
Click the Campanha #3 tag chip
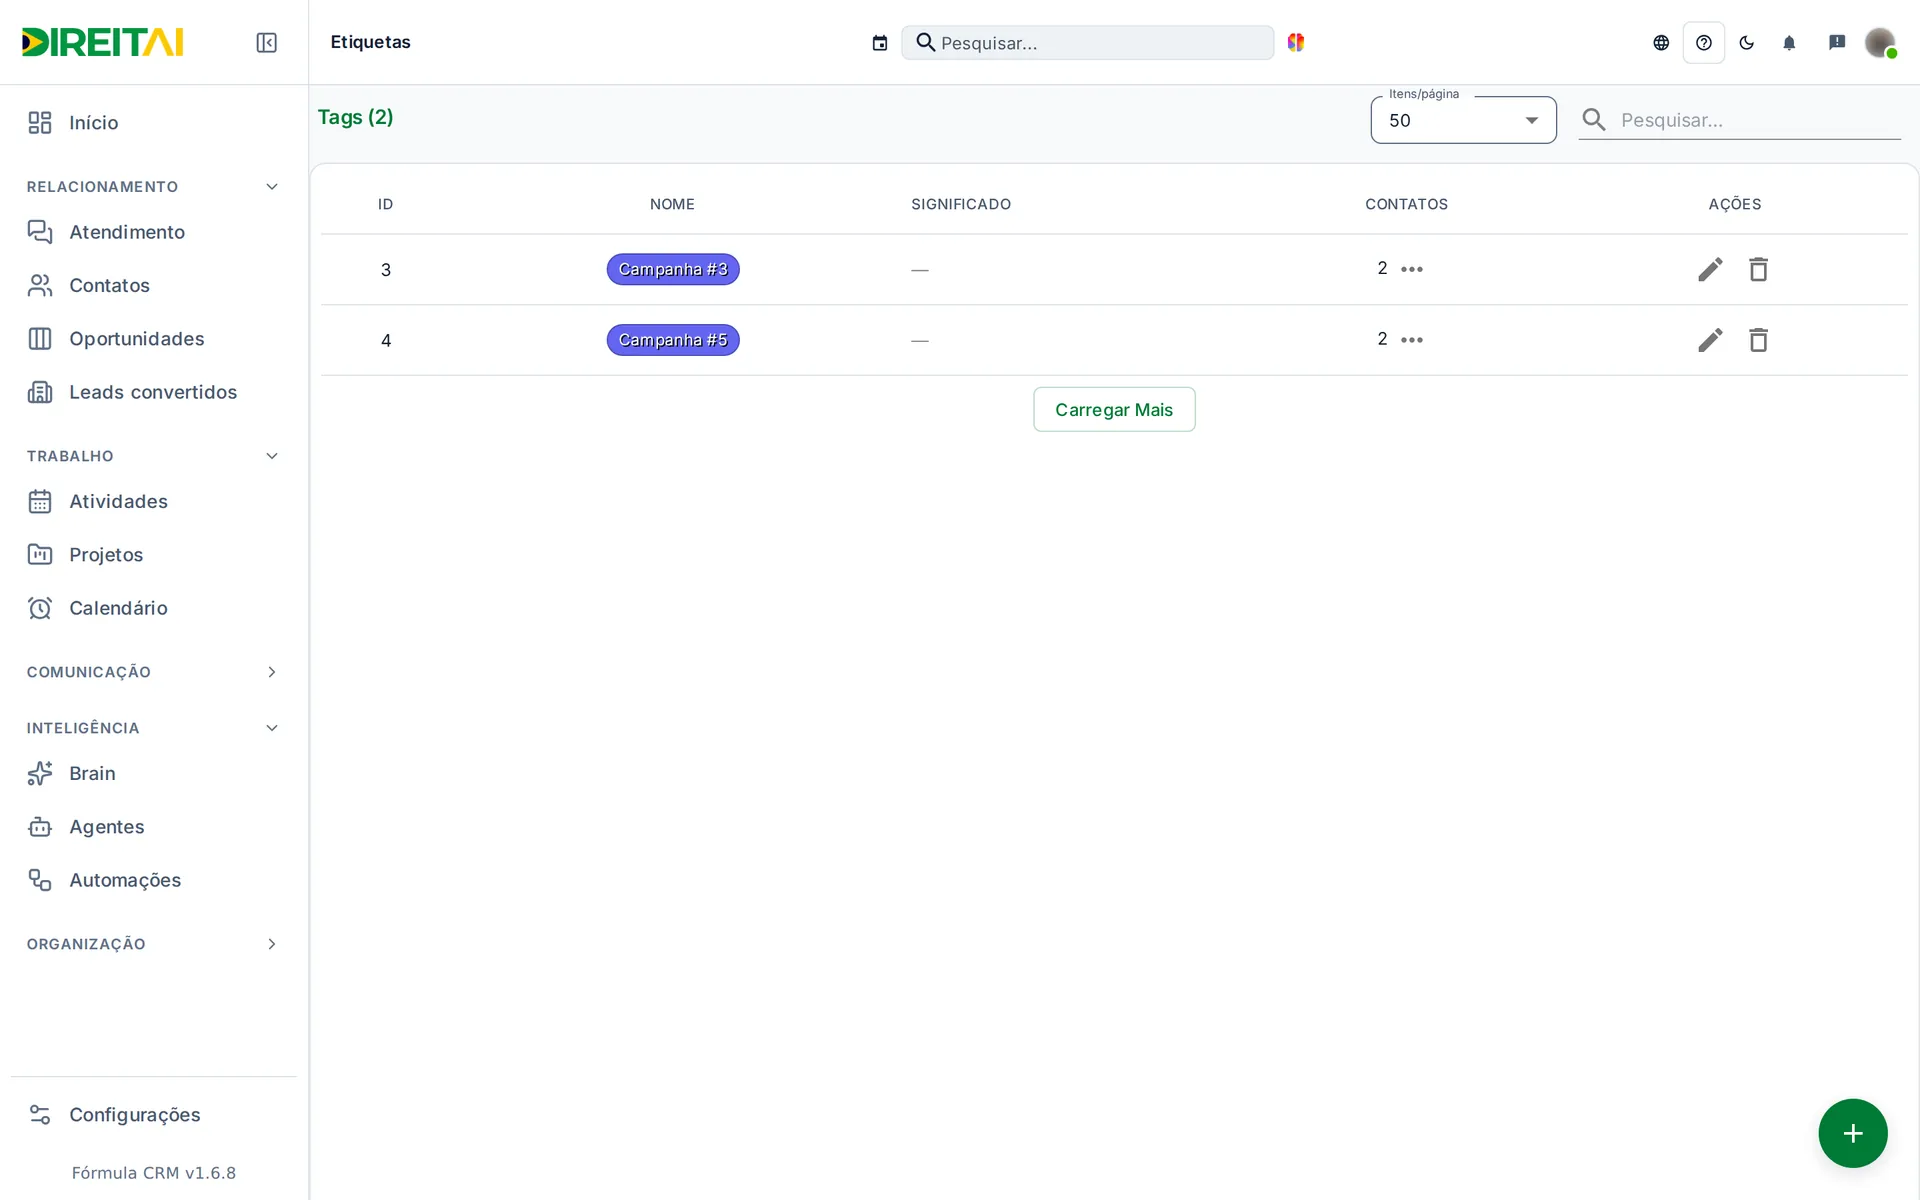coord(673,269)
